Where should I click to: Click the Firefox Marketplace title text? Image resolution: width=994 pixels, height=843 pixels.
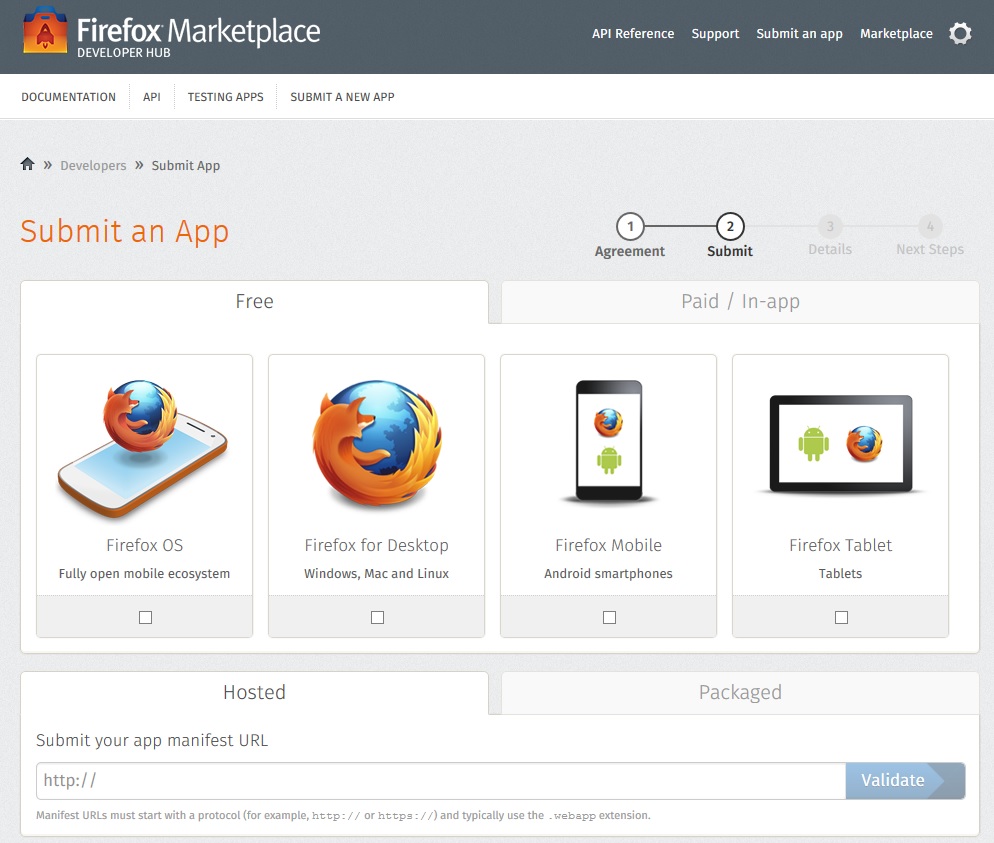pyautogui.click(x=198, y=30)
